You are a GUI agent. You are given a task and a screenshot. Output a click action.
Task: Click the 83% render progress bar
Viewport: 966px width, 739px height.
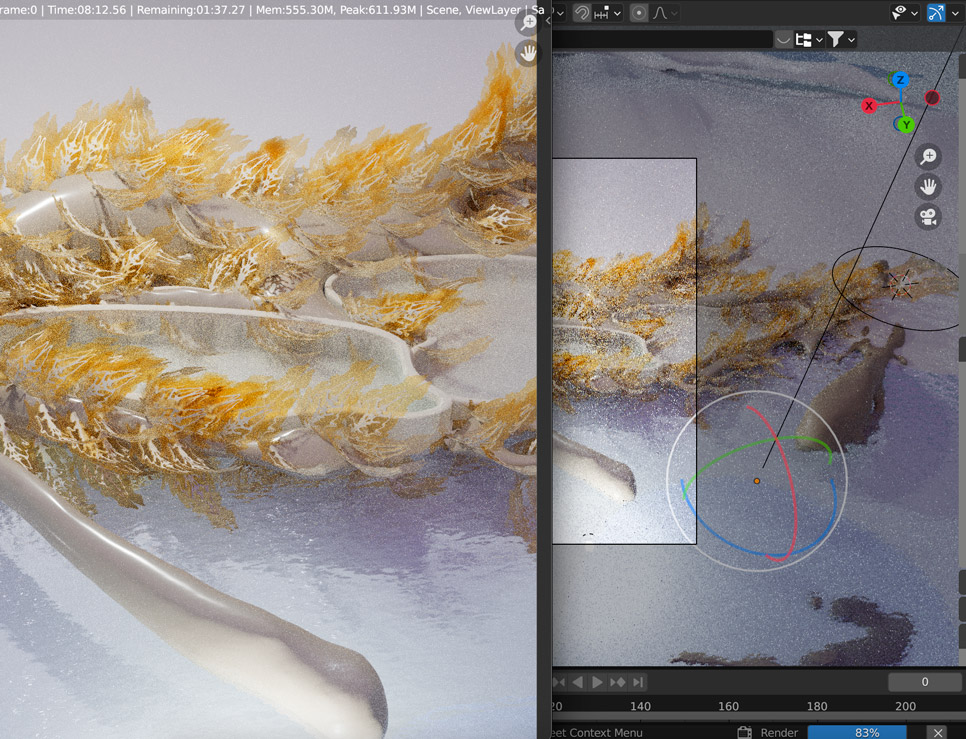866,732
